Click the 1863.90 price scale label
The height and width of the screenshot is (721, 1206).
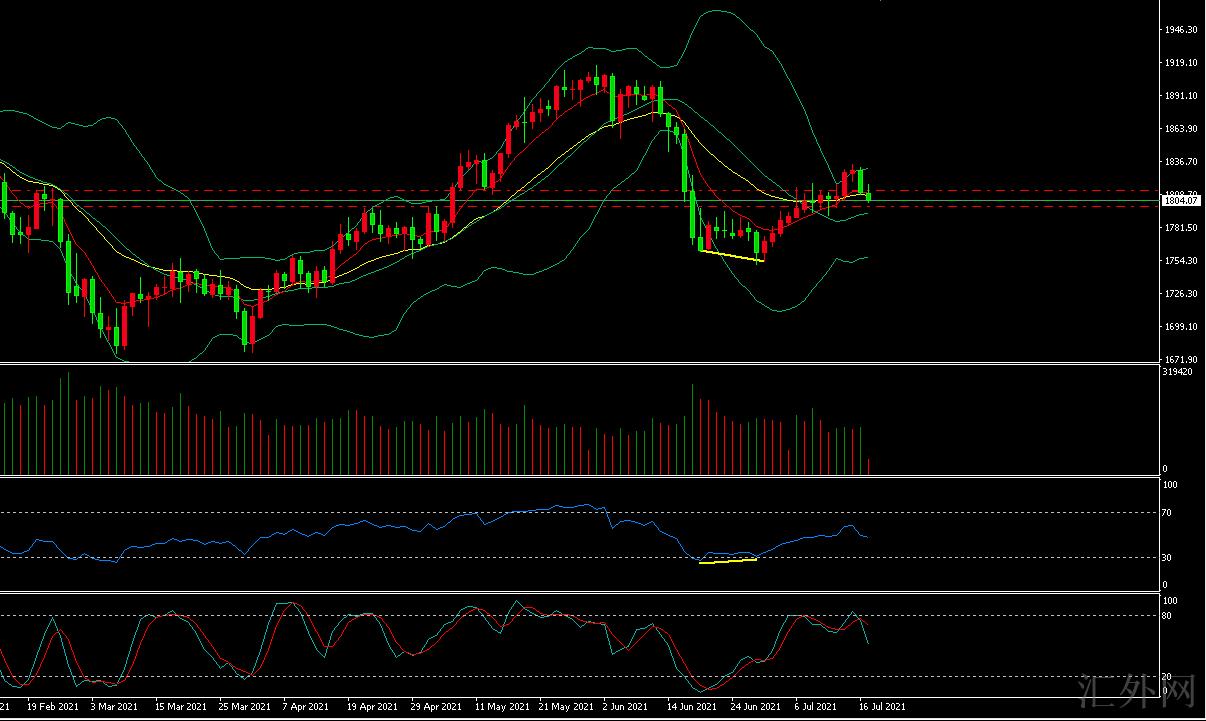(x=1181, y=129)
